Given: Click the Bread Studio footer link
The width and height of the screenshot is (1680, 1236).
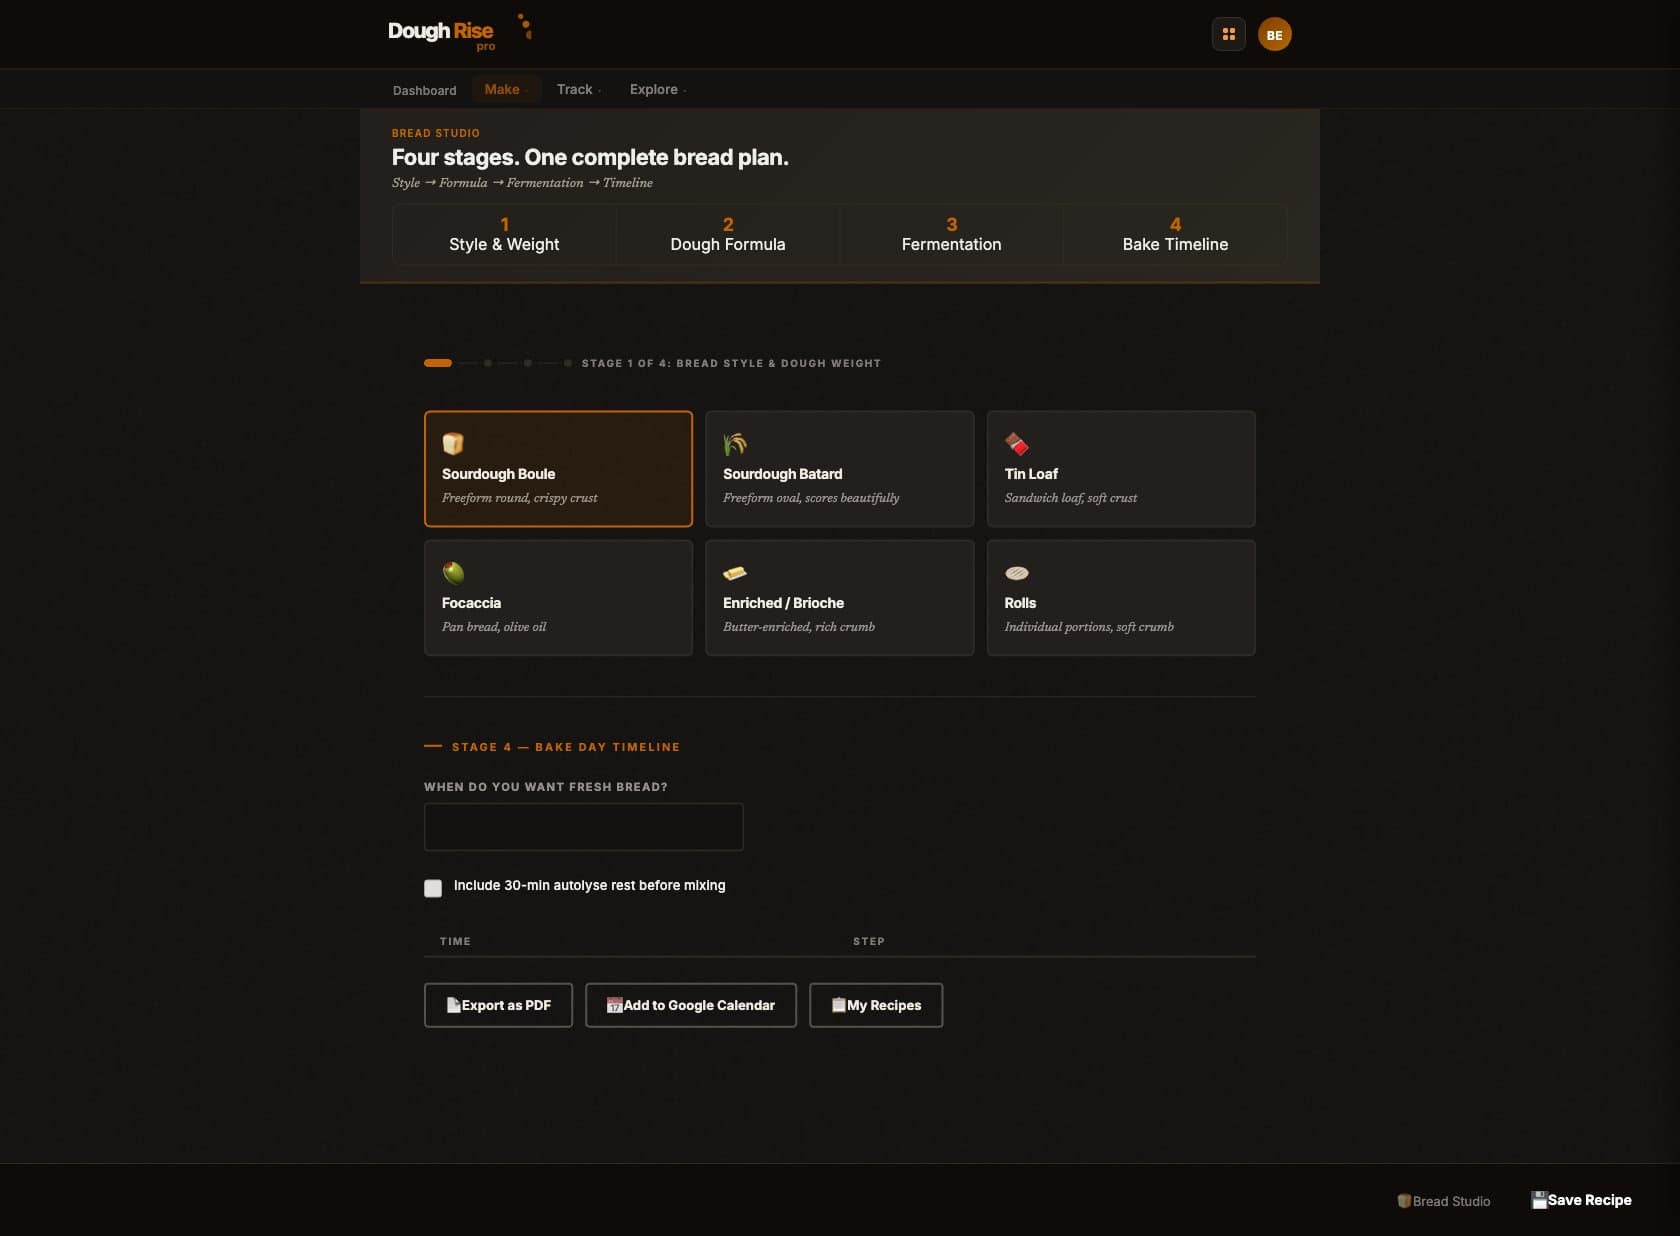Looking at the screenshot, I should pyautogui.click(x=1443, y=1201).
